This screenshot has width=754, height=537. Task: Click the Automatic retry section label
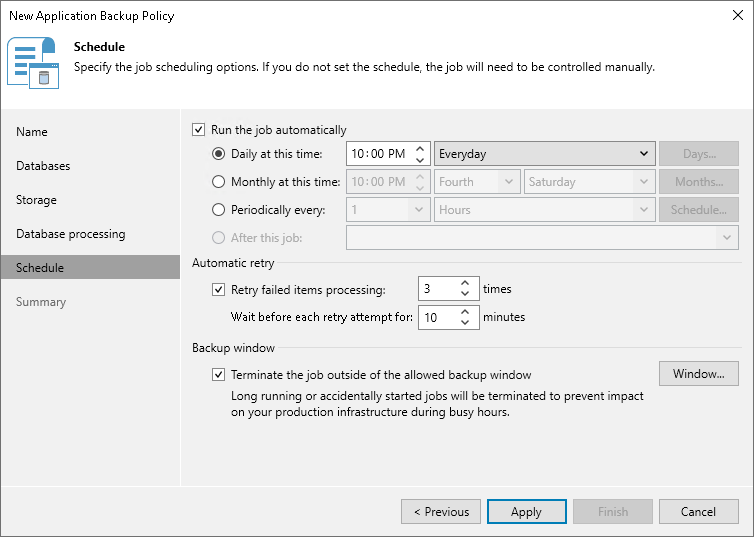click(233, 263)
